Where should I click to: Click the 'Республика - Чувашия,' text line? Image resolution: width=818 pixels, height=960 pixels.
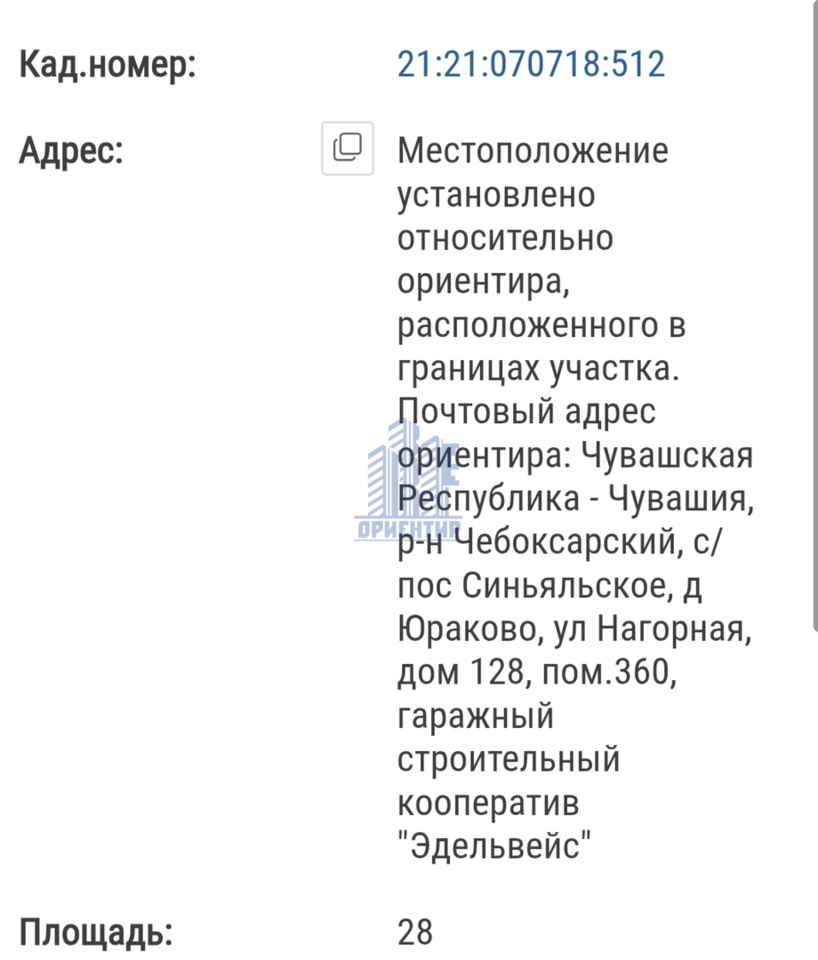(x=576, y=499)
